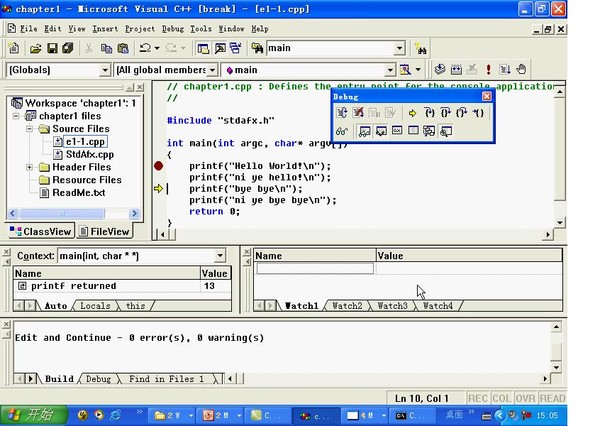Open the Debug menu
The height and width of the screenshot is (426, 600).
[x=173, y=29]
